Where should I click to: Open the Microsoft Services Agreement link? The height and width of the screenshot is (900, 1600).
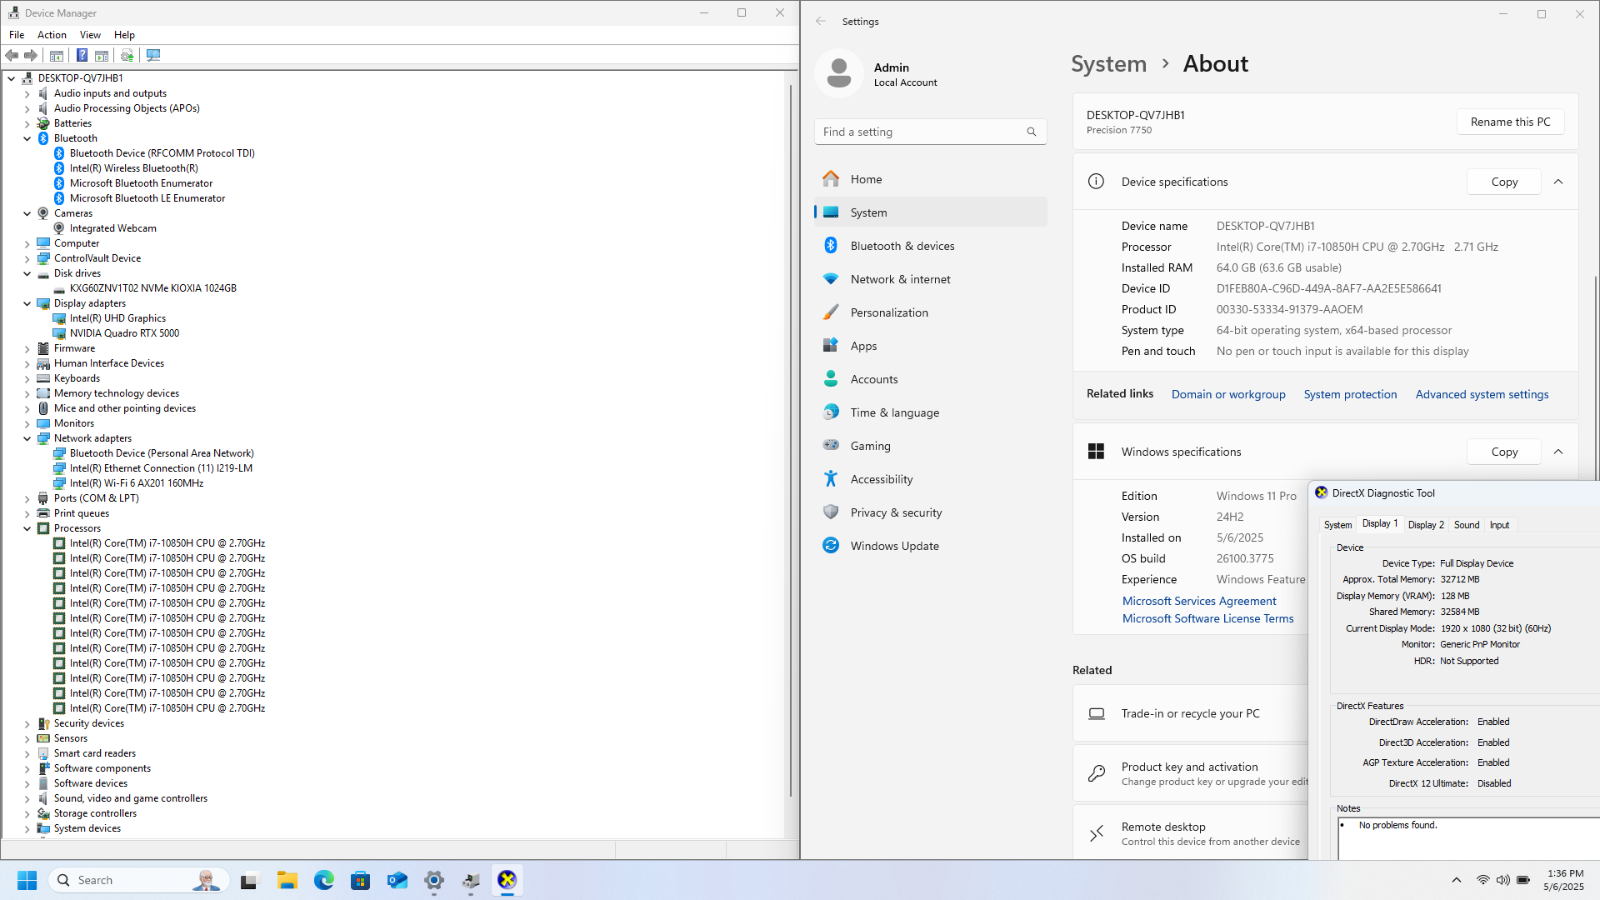[1199, 601]
